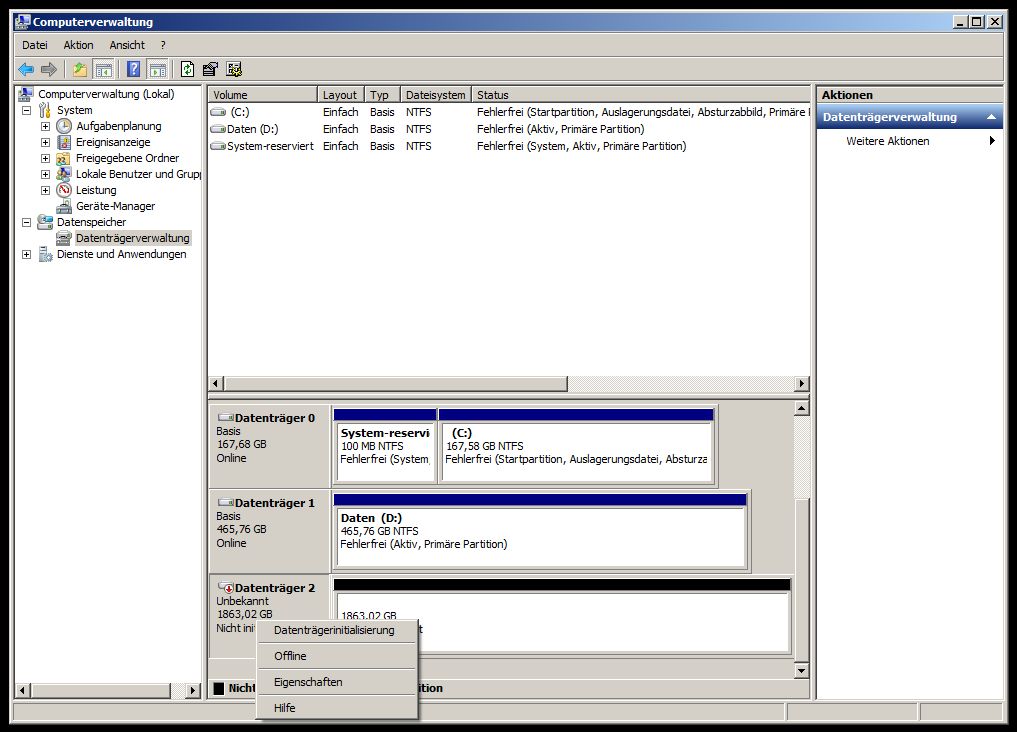
Task: Click the Forward arrow toolbar icon
Action: pos(49,69)
